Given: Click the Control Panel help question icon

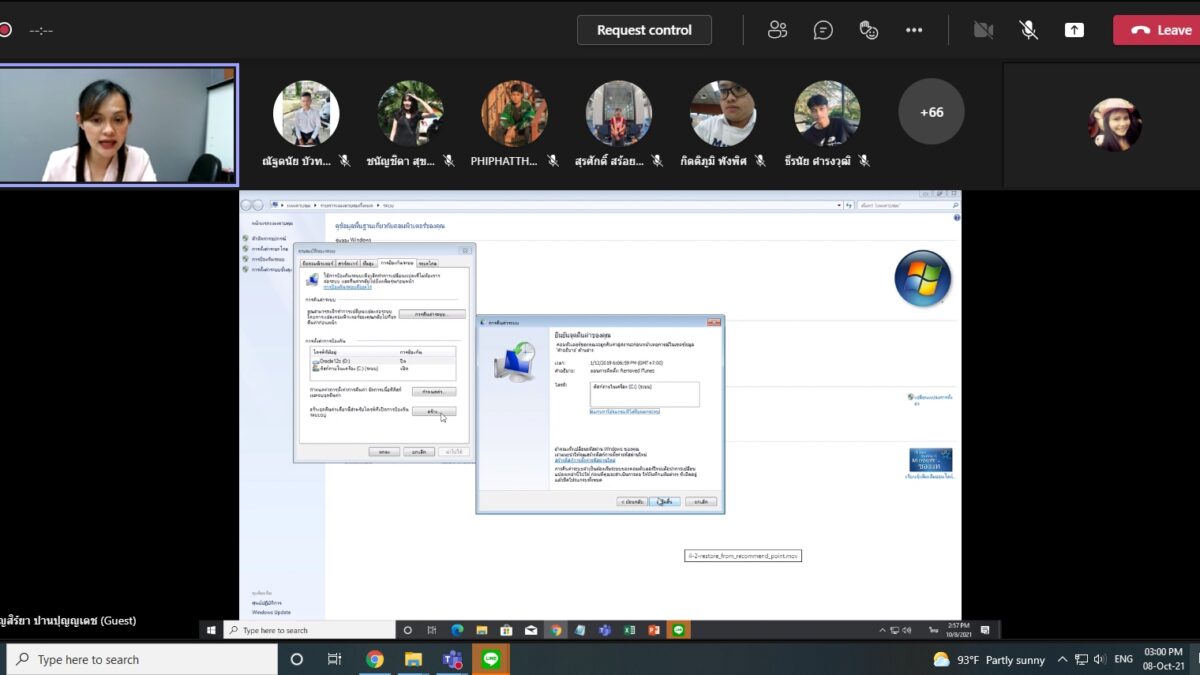Looking at the screenshot, I should coord(956,217).
